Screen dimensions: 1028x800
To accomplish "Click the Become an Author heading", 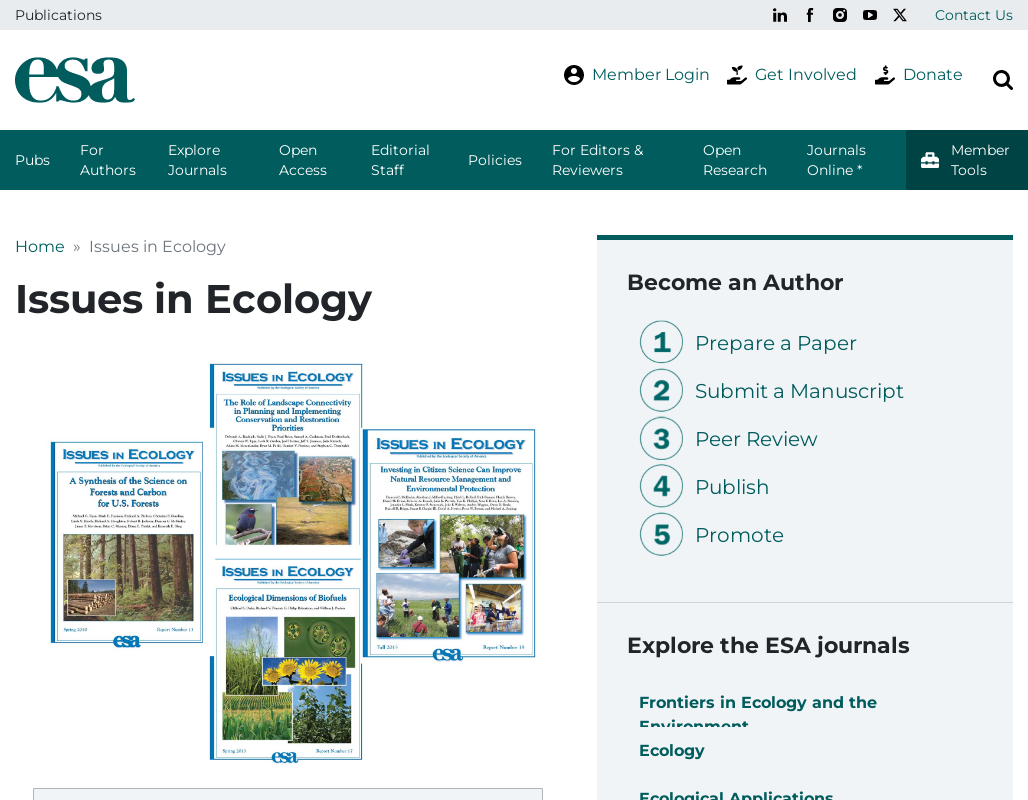I will point(735,283).
